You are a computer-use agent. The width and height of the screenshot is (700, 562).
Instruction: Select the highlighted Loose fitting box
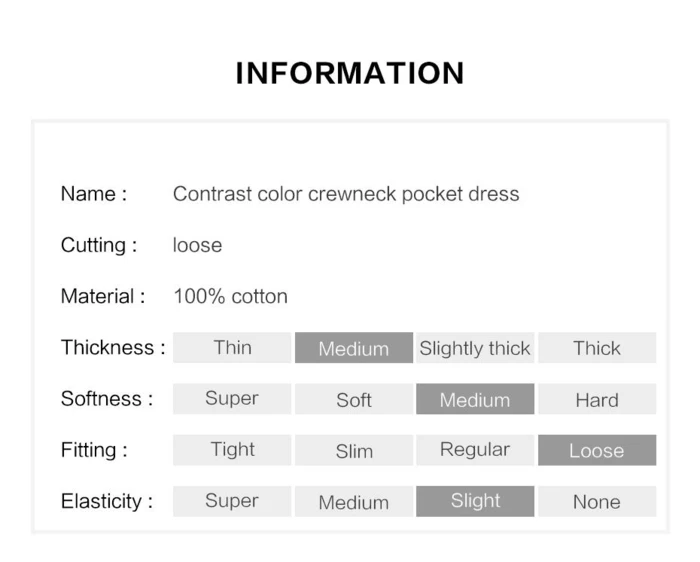[597, 450]
